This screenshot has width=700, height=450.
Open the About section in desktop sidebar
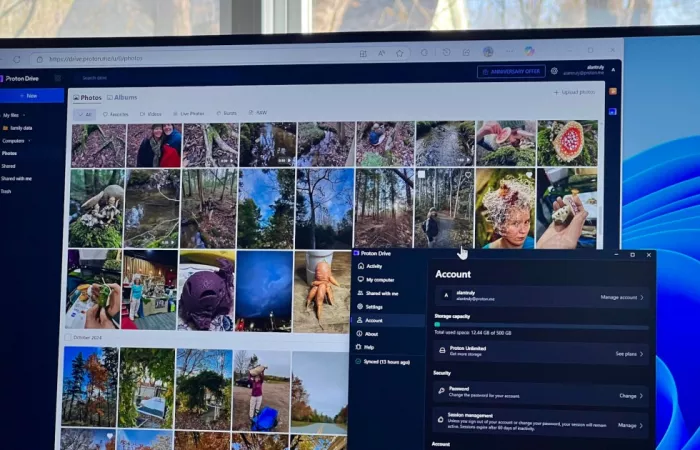371,334
